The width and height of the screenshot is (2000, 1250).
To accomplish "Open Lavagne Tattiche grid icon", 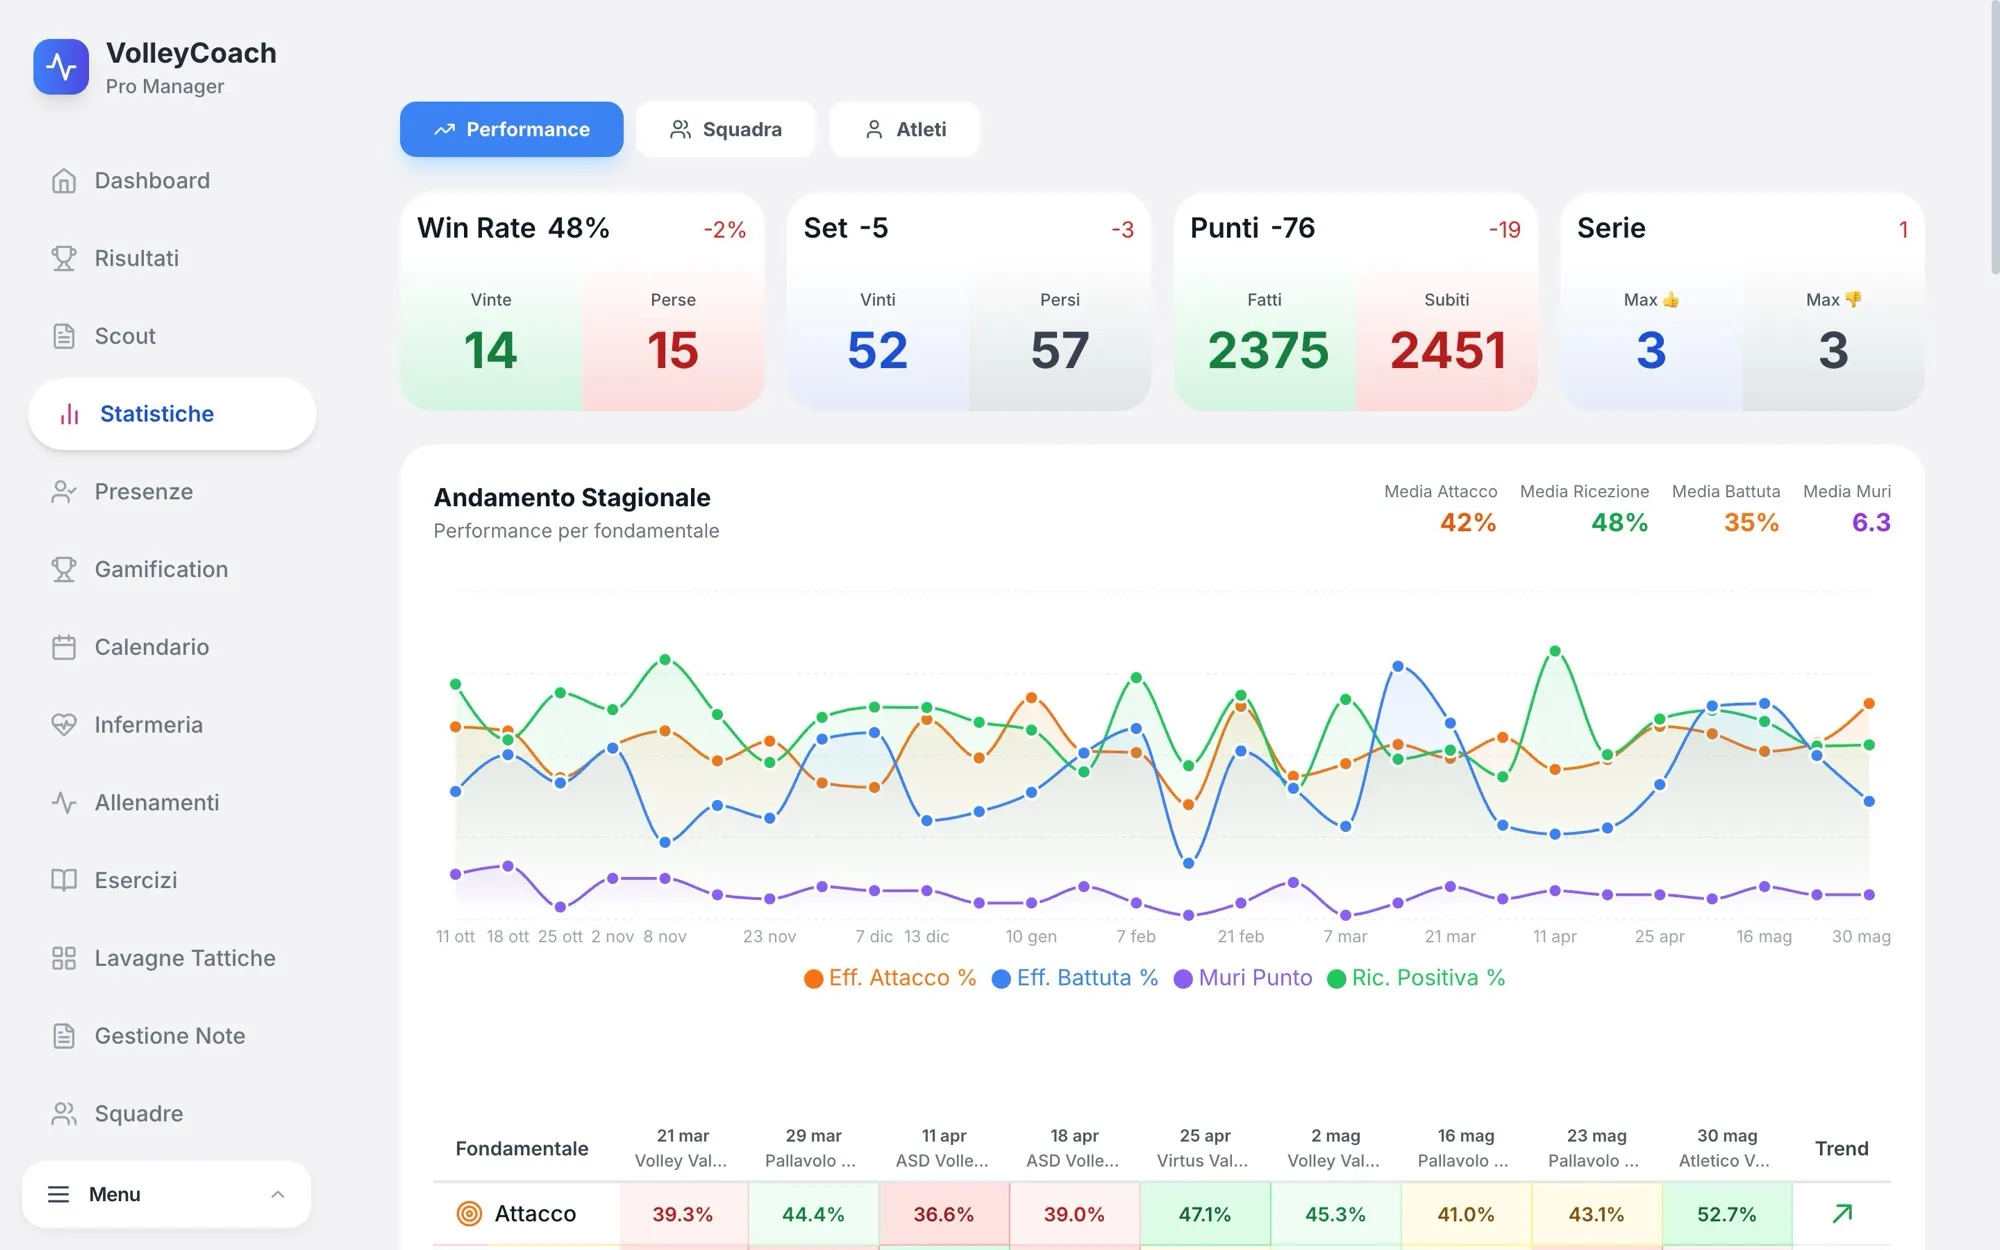I will [x=64, y=958].
